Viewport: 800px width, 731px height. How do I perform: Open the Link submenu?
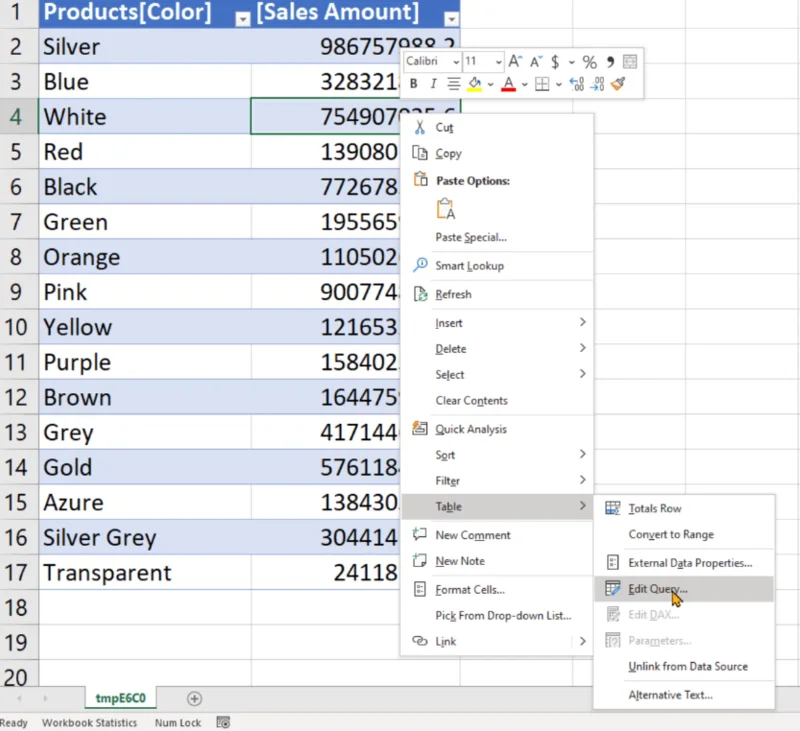497,641
